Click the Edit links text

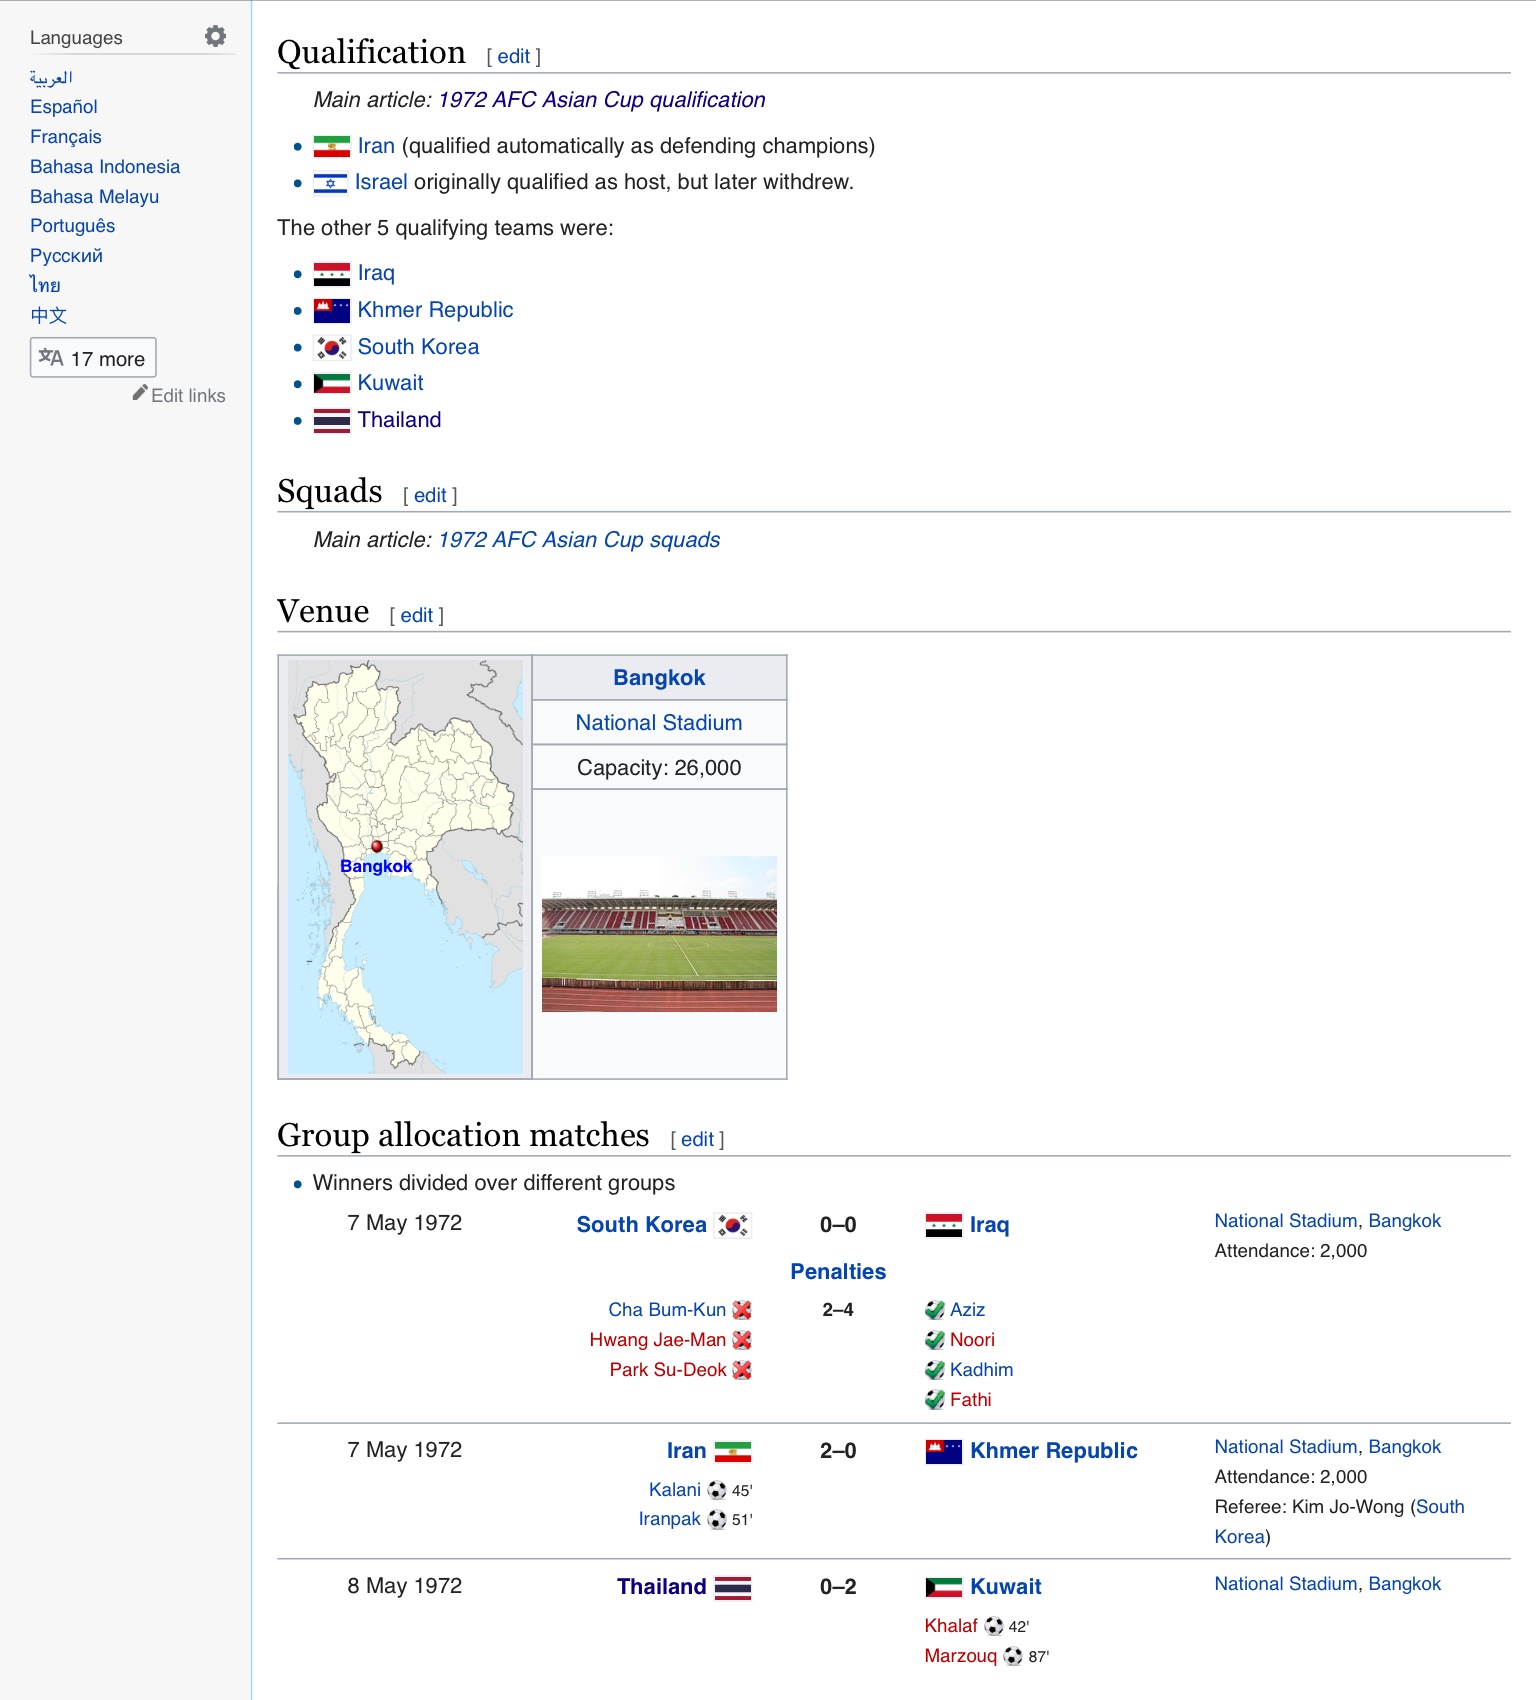(188, 396)
